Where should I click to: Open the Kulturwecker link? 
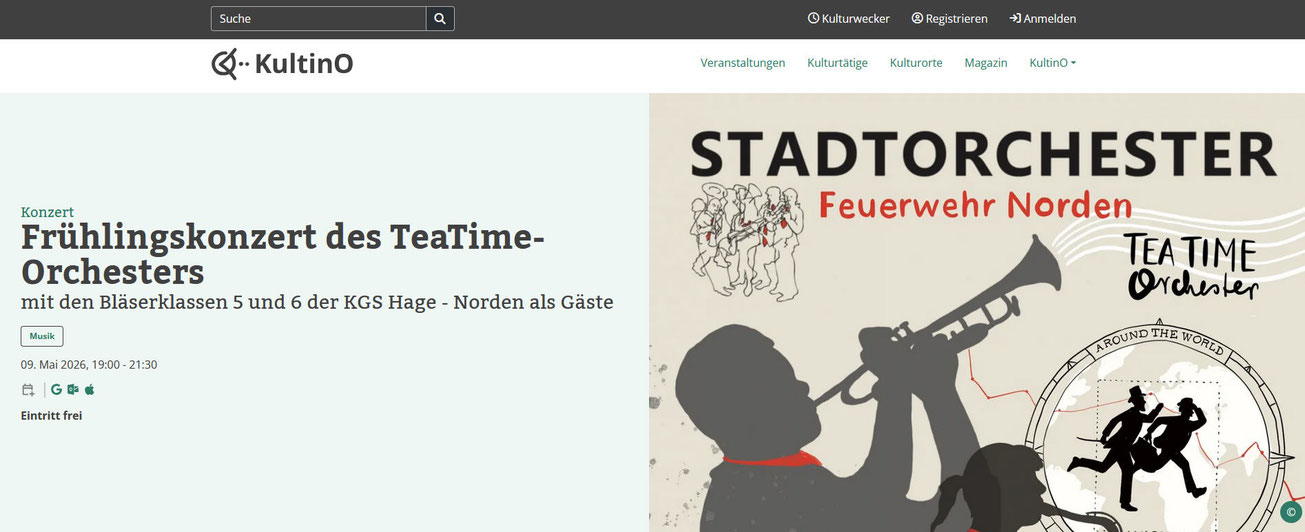(848, 19)
